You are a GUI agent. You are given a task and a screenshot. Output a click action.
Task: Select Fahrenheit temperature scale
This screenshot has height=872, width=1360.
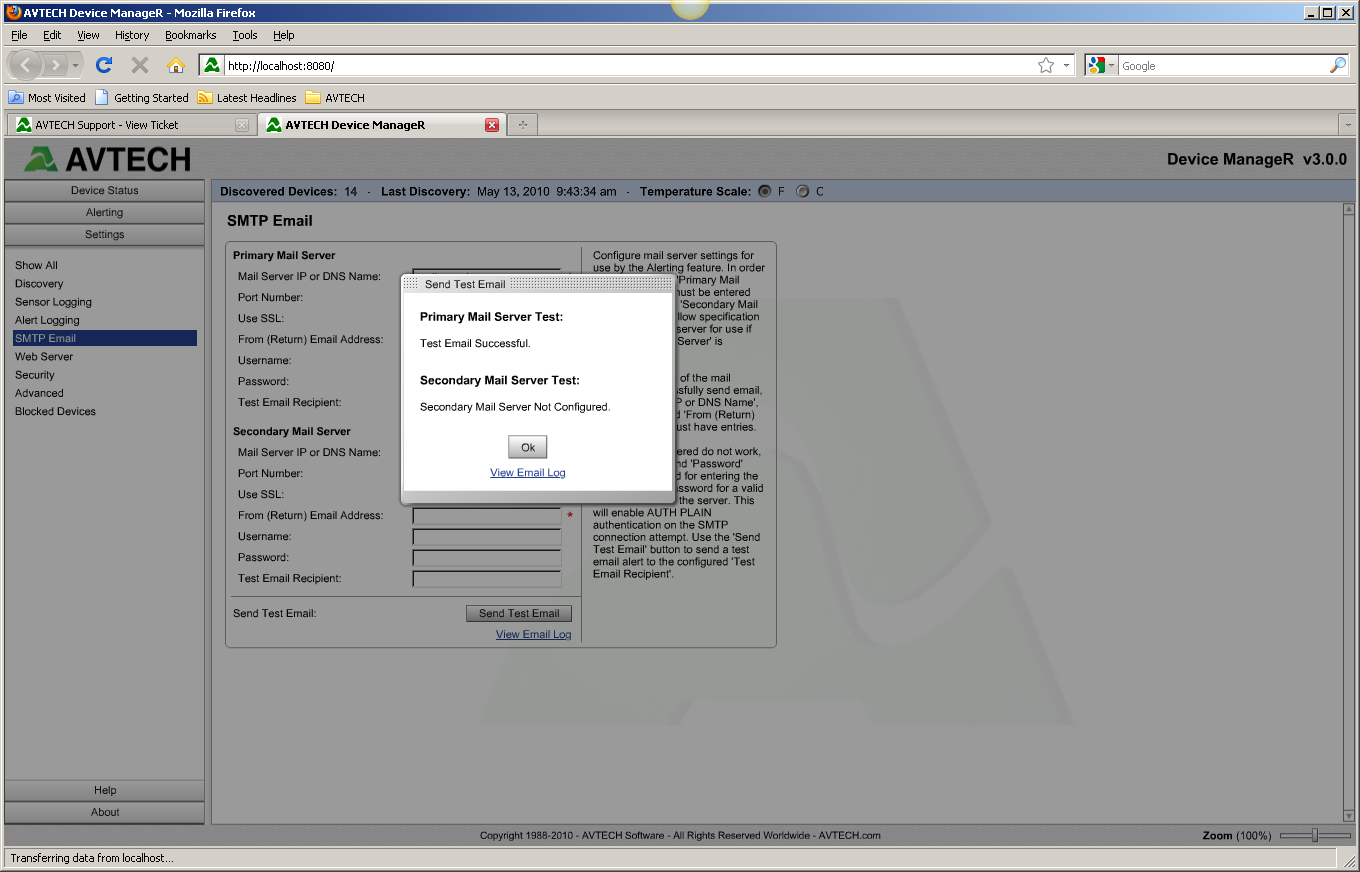765,191
